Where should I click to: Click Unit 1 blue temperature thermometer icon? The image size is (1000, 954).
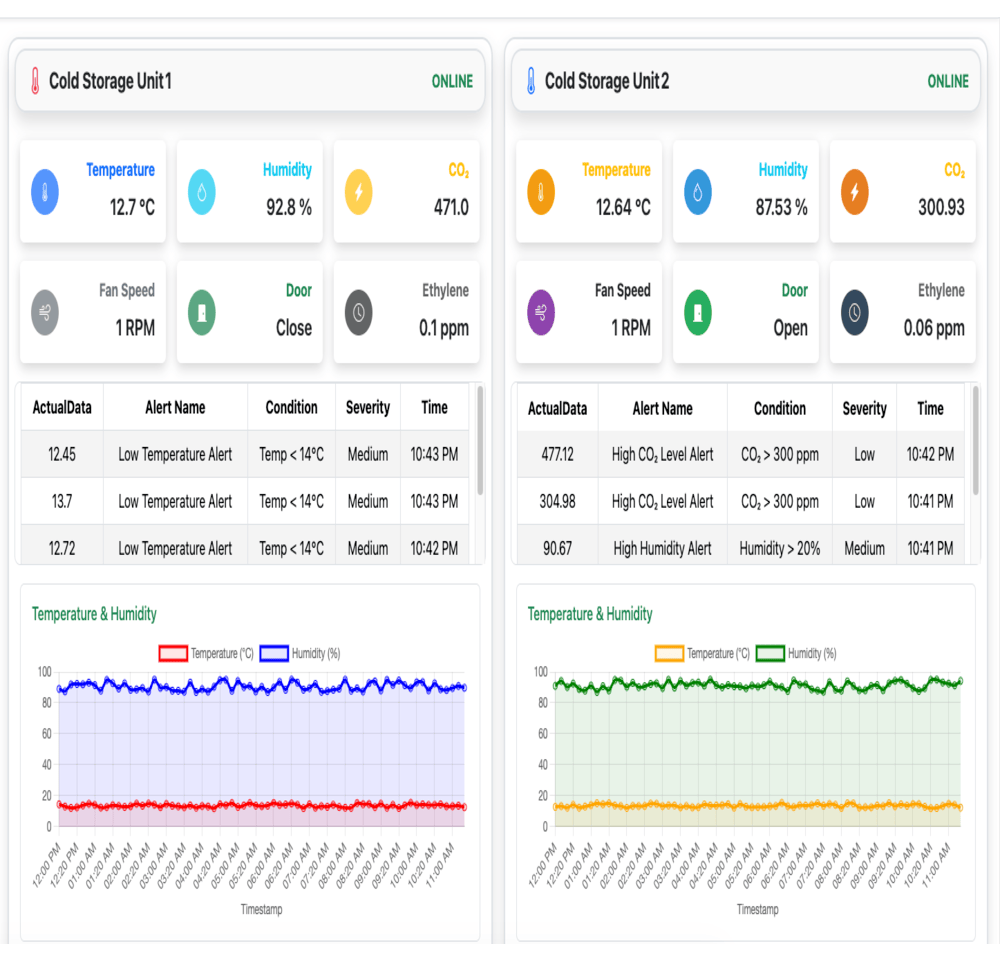click(45, 192)
